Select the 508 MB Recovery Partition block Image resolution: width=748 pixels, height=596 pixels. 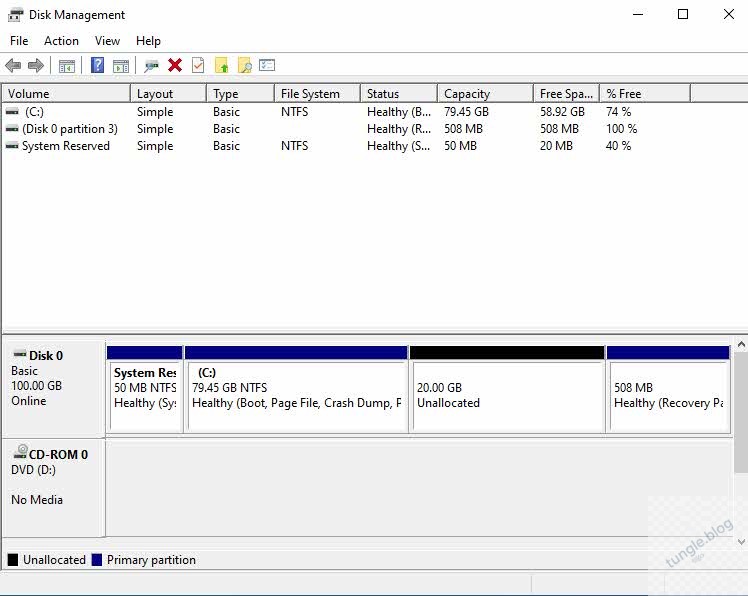pyautogui.click(x=668, y=389)
